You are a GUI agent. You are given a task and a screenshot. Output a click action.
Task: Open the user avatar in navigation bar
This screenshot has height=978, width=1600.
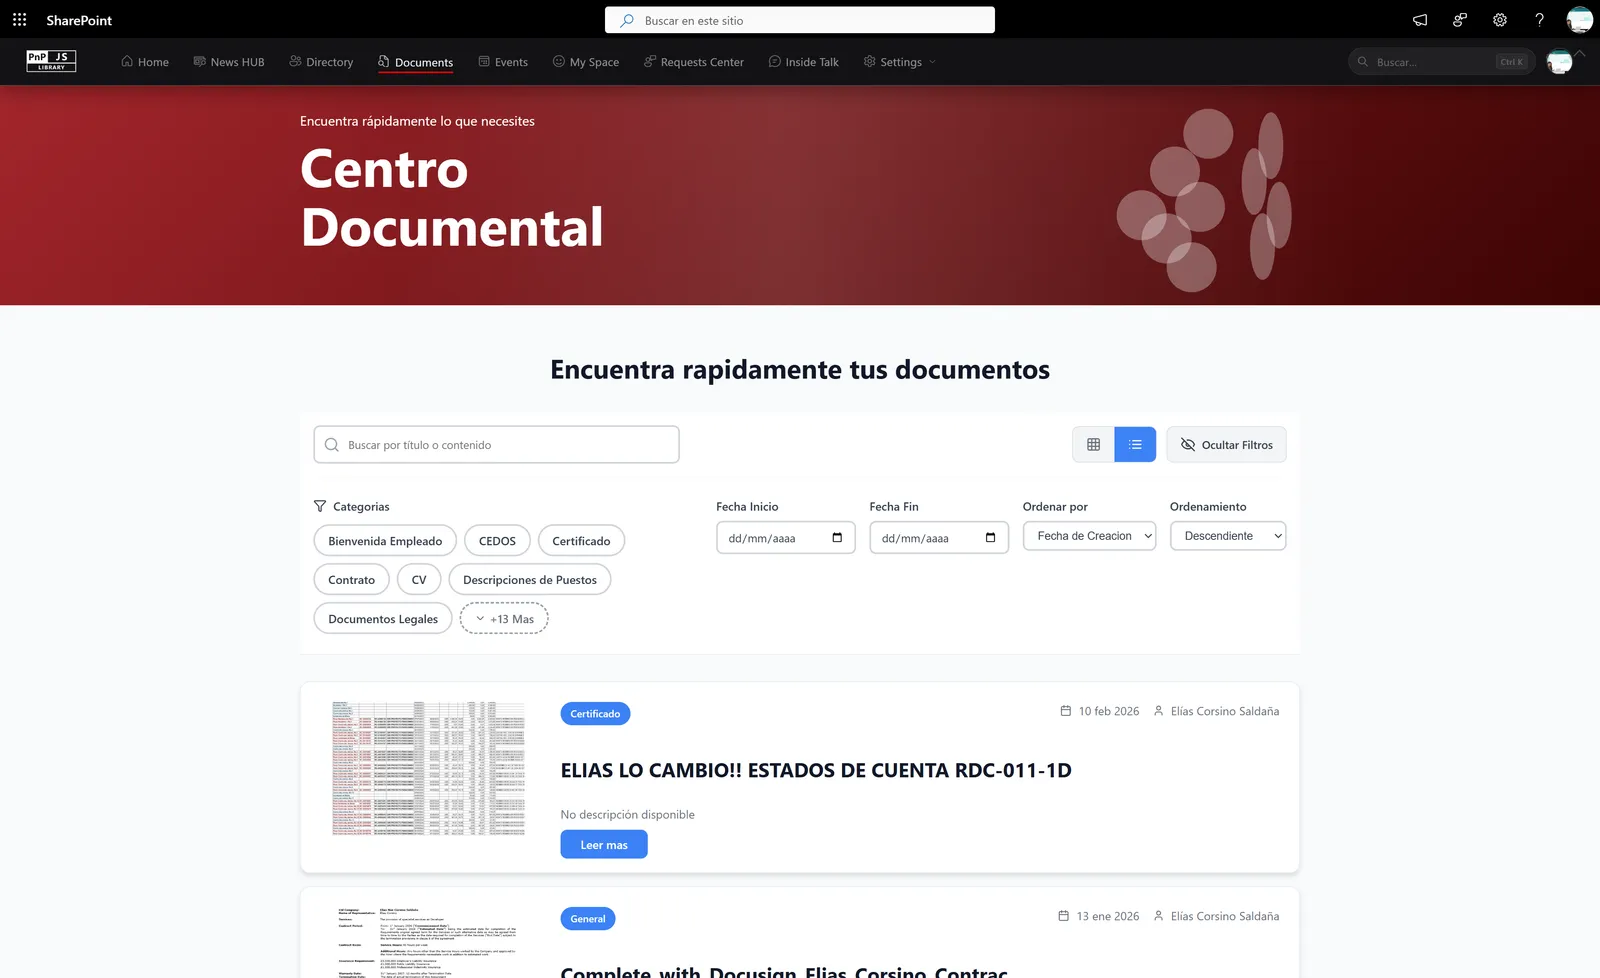(1559, 62)
